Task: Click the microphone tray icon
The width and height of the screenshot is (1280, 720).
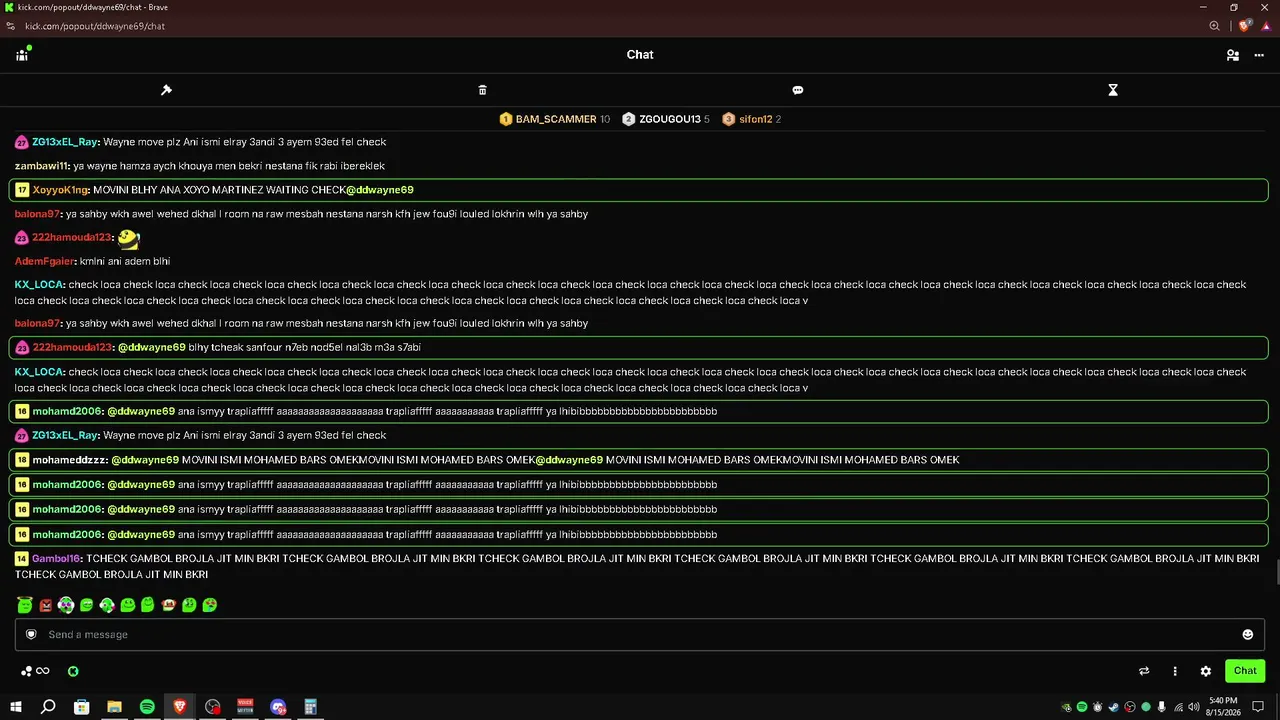Action: (1162, 707)
